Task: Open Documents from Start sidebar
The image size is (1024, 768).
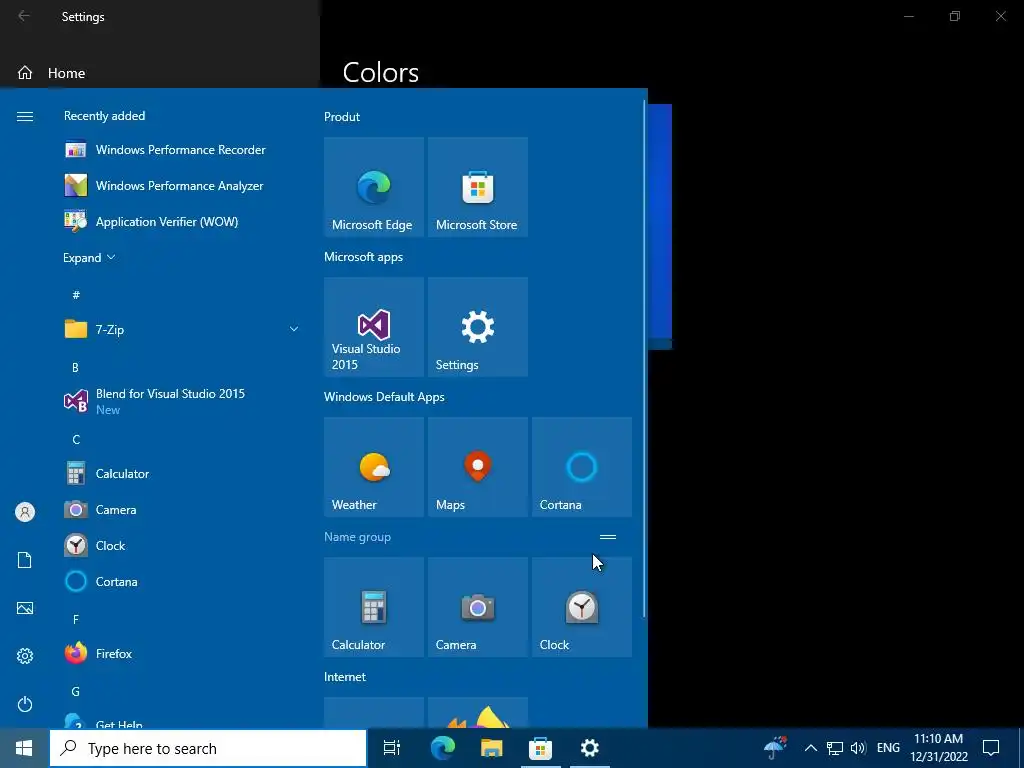Action: [25, 560]
